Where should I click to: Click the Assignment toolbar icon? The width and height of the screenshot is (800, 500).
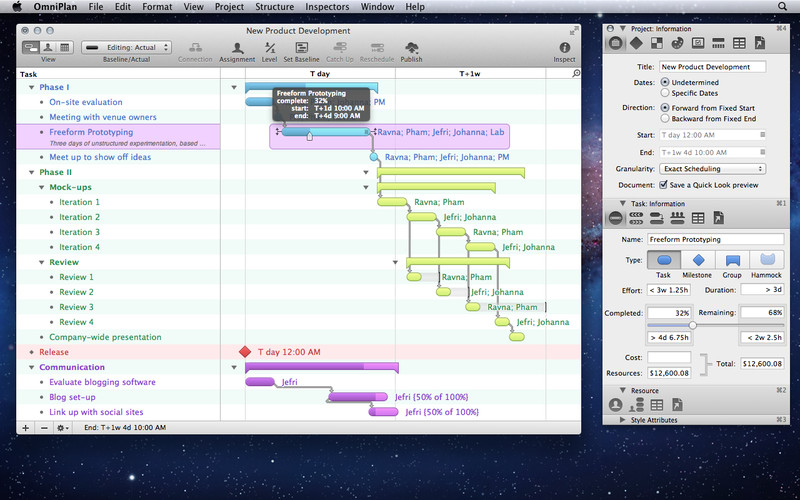(x=237, y=48)
